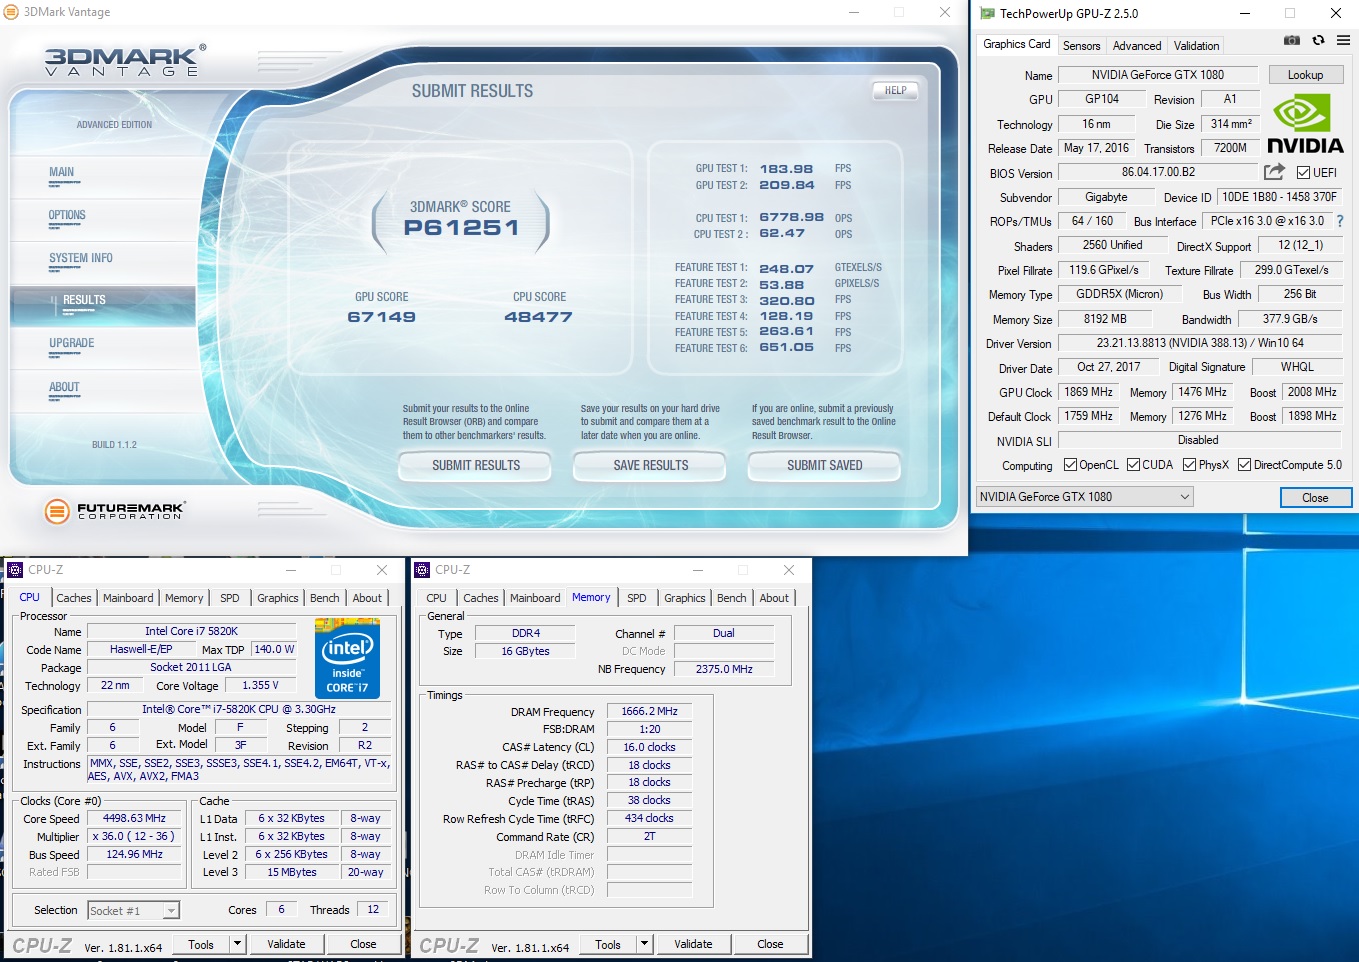This screenshot has width=1359, height=962.
Task: Click the BIOS Version 86.04.17.00.B2 field
Action: click(x=1158, y=172)
